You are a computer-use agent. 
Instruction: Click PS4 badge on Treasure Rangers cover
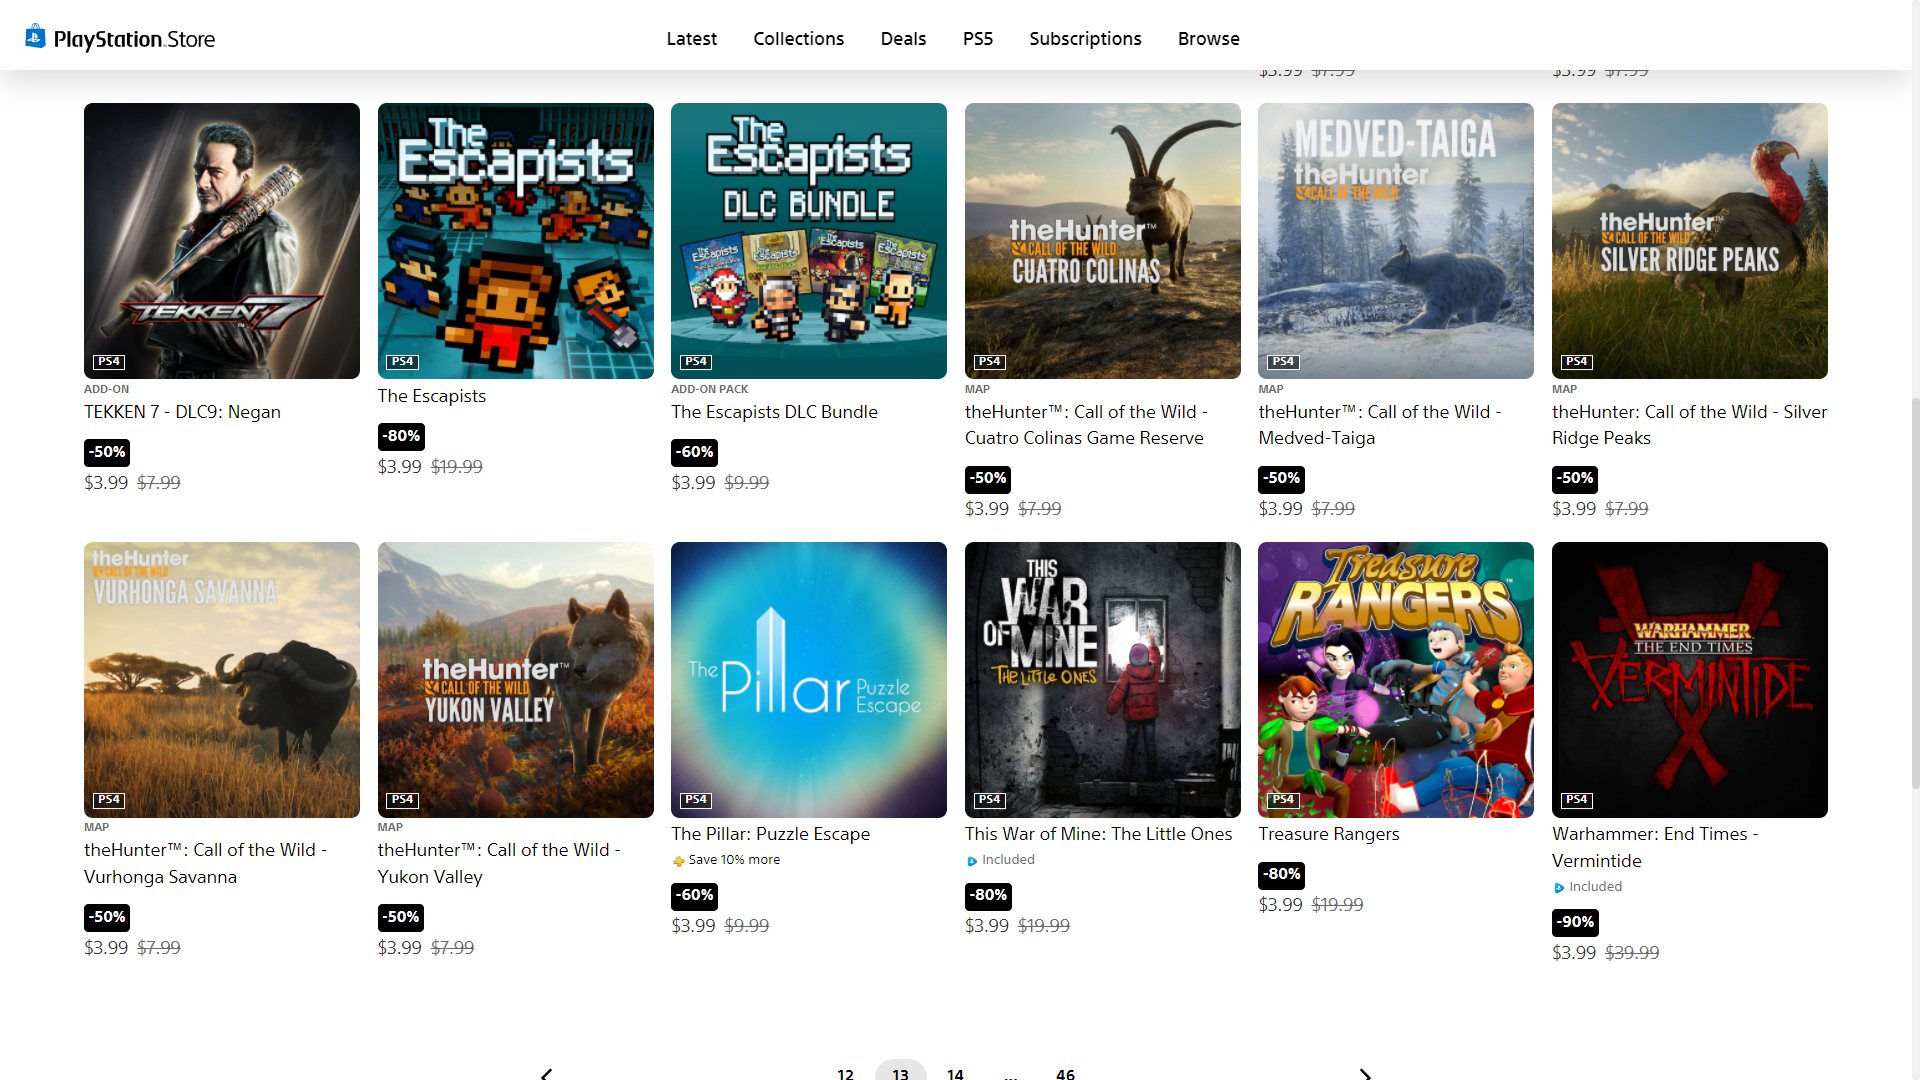(x=1282, y=800)
